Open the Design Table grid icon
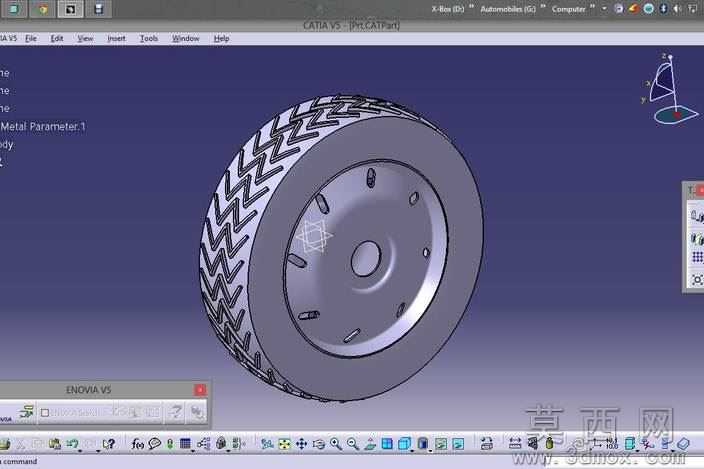704x469 pixels. pos(185,443)
